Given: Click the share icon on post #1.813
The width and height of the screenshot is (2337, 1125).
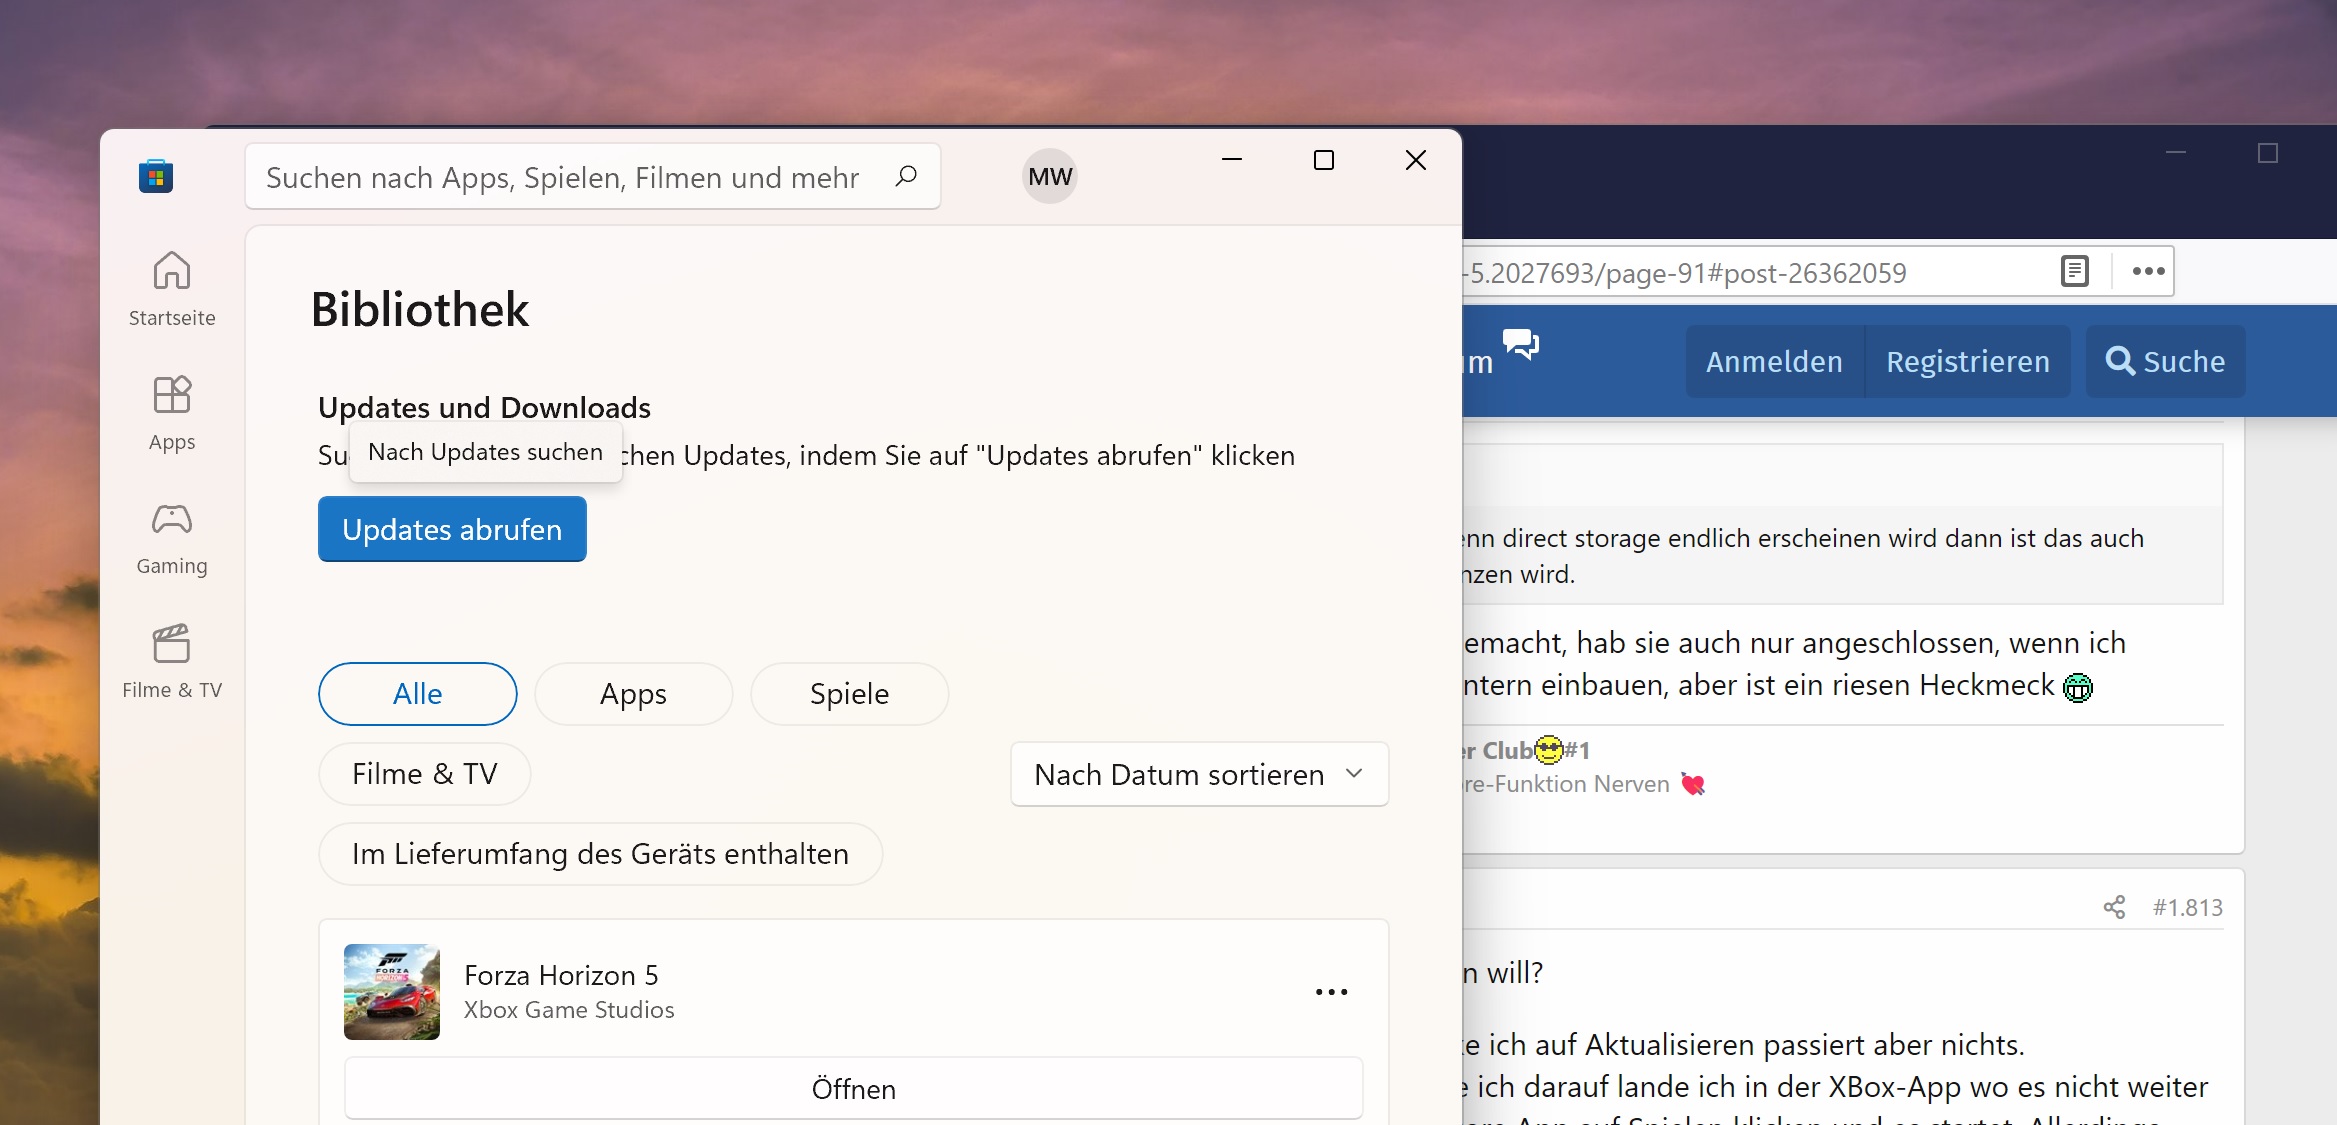Looking at the screenshot, I should 2114,907.
